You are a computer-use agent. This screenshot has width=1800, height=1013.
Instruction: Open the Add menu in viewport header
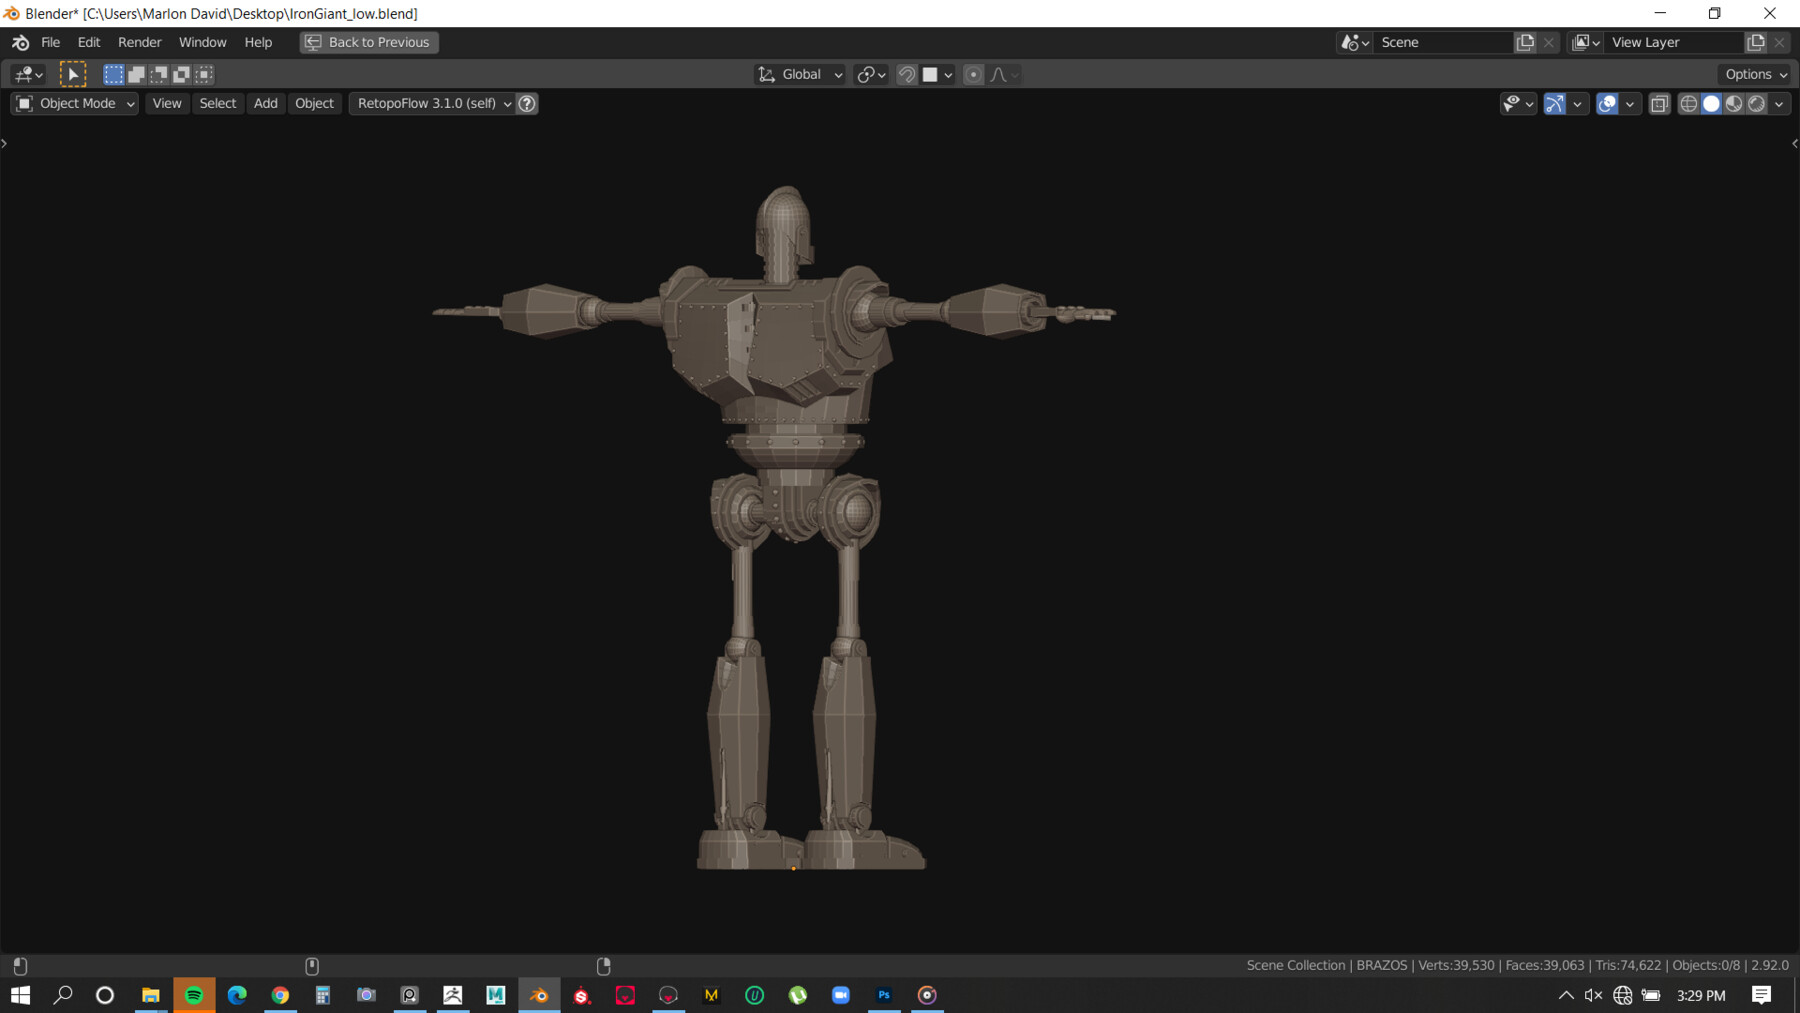[265, 103]
